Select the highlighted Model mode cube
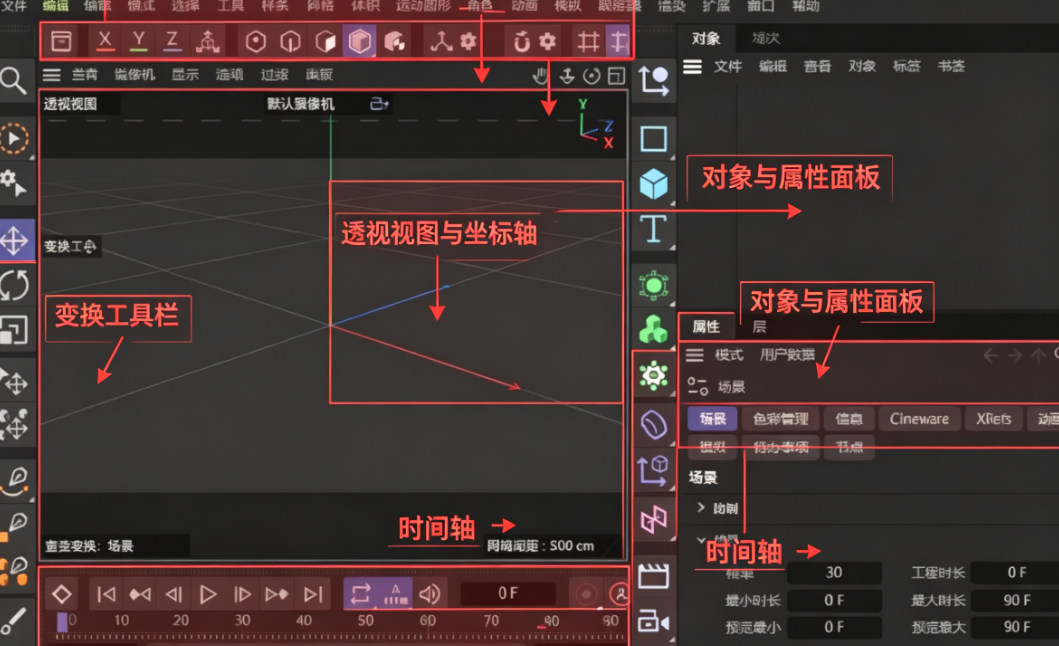Image resolution: width=1059 pixels, height=646 pixels. 359,42
